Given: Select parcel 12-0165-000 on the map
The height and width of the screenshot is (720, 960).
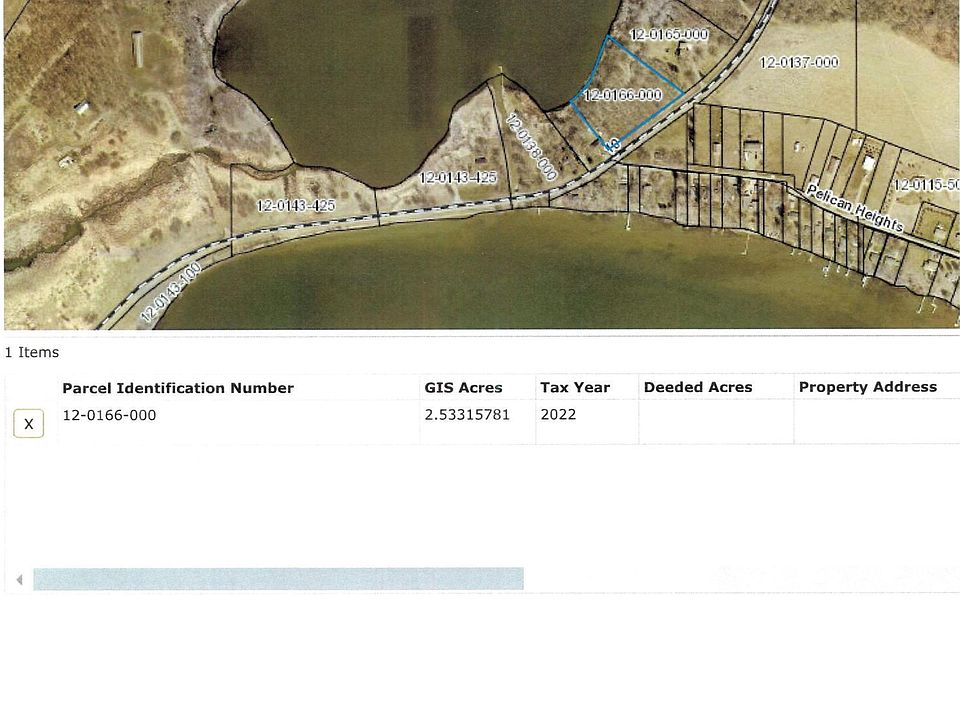Looking at the screenshot, I should click(x=669, y=34).
